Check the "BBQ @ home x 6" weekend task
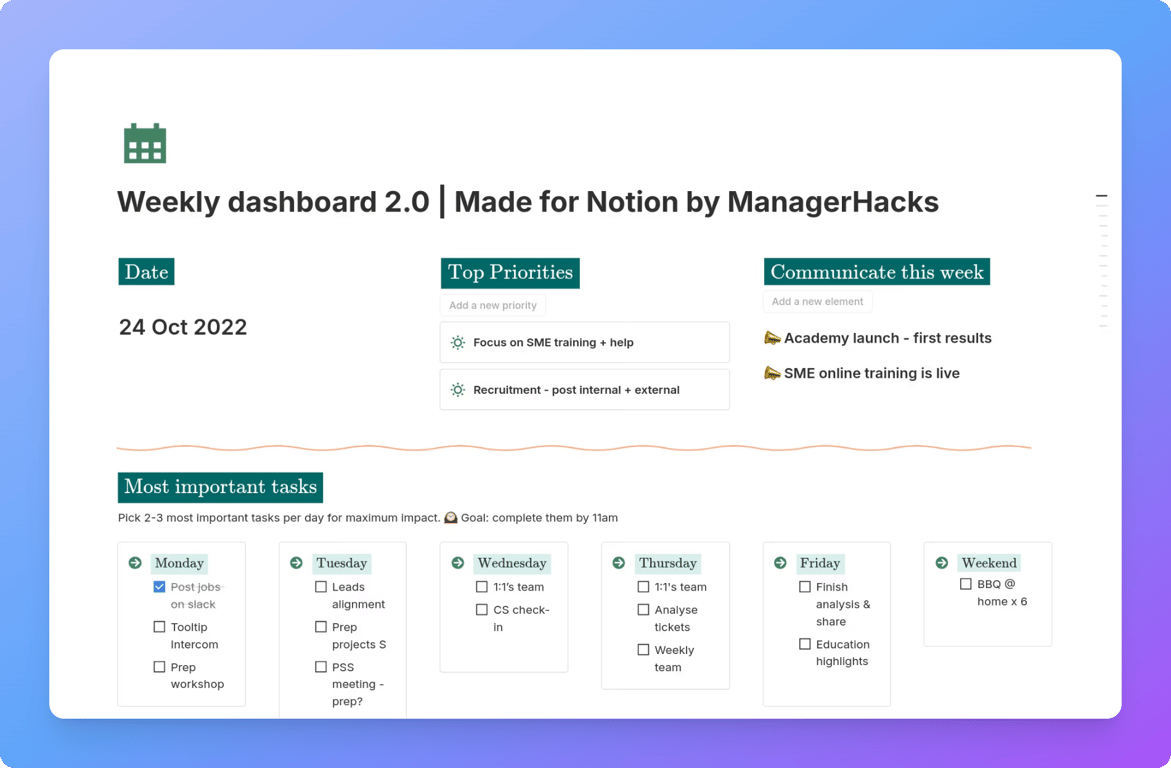 [966, 583]
